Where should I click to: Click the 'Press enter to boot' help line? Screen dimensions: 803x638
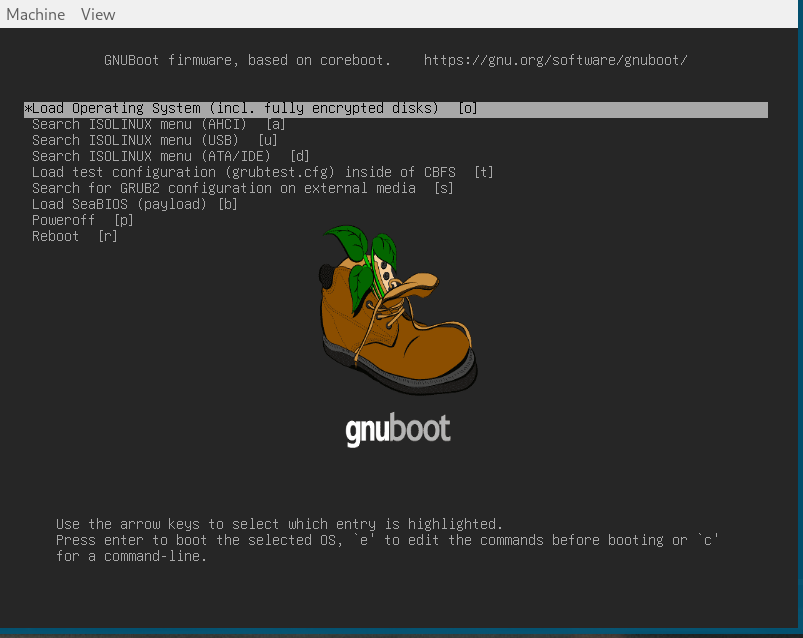tap(387, 540)
